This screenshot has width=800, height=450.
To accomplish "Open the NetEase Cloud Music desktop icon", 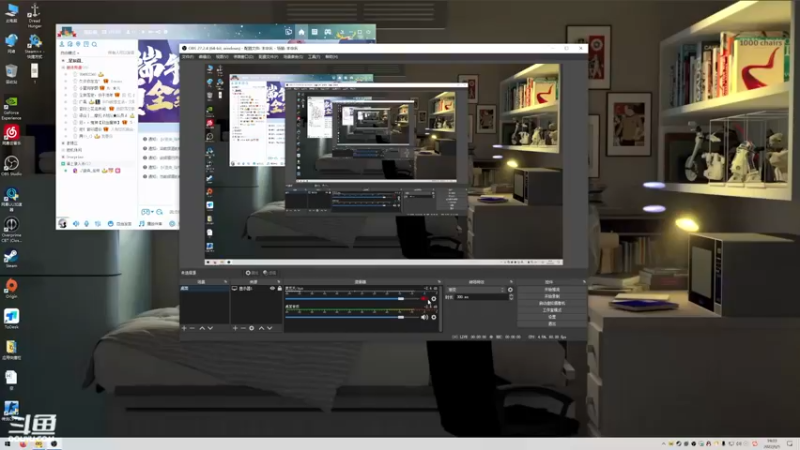I will pyautogui.click(x=11, y=136).
